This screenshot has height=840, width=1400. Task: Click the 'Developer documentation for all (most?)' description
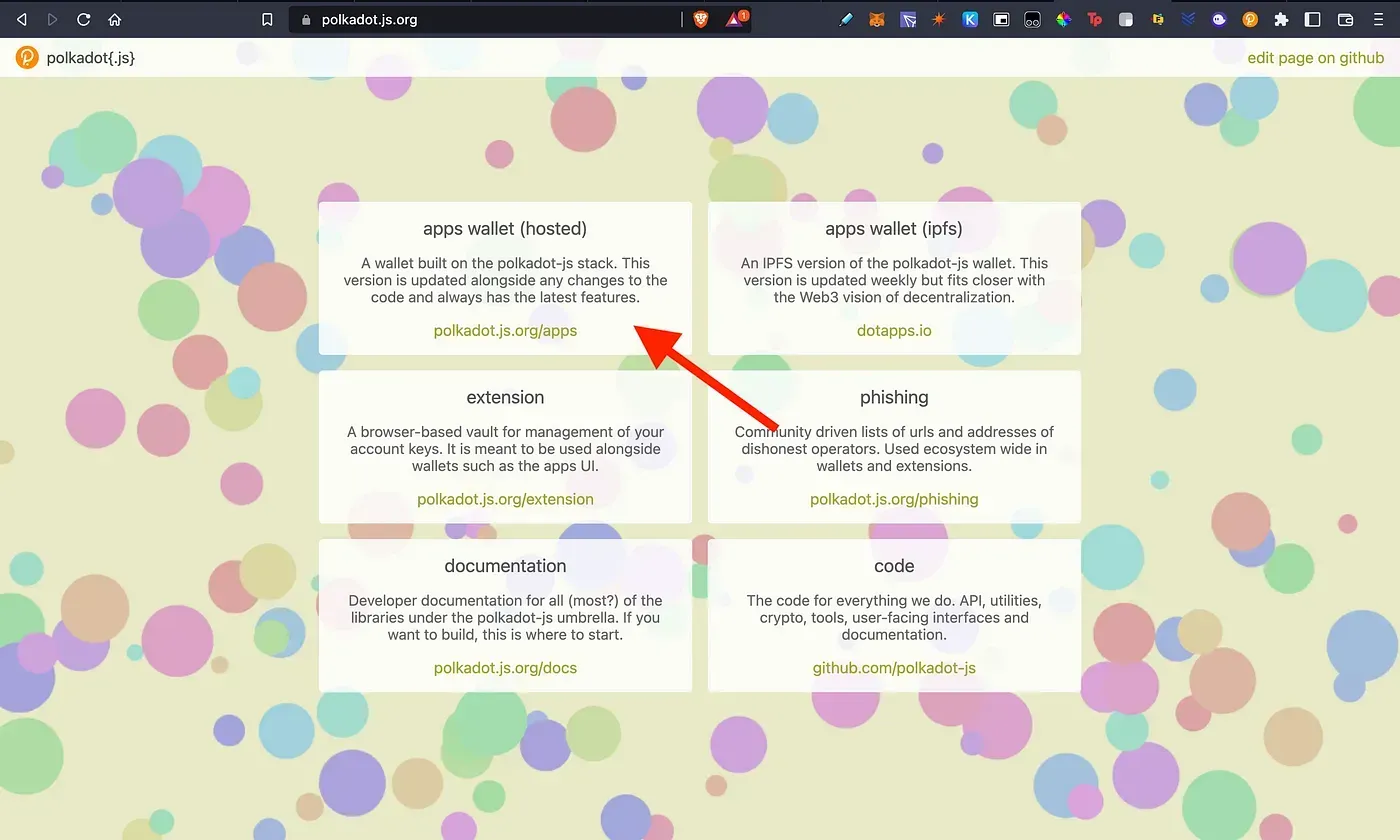coord(505,618)
